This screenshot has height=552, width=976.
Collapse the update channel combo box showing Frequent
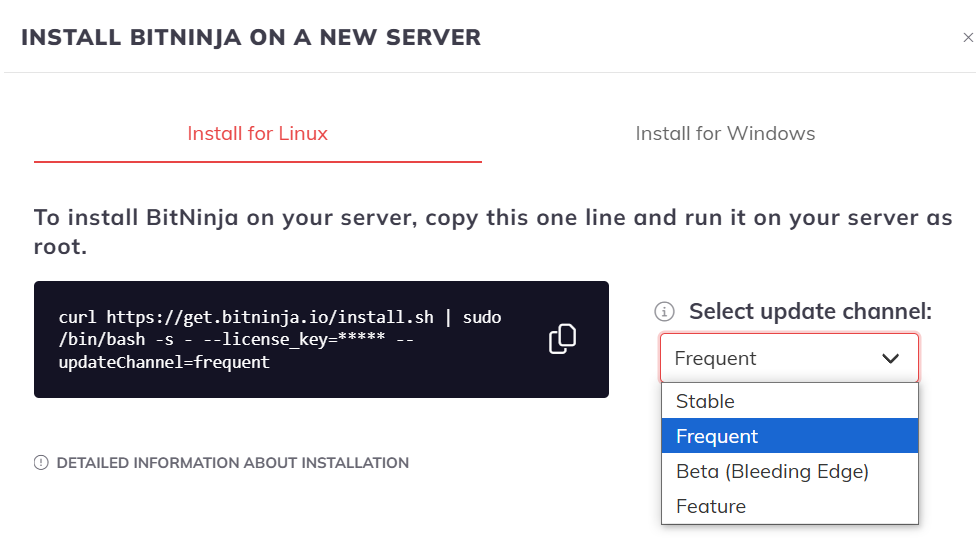pos(789,358)
